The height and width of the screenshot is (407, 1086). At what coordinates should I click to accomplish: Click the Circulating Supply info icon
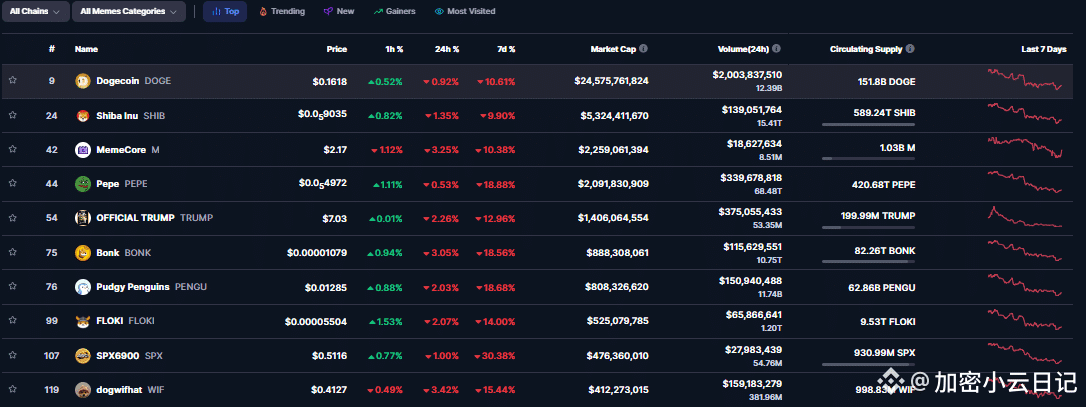click(910, 48)
